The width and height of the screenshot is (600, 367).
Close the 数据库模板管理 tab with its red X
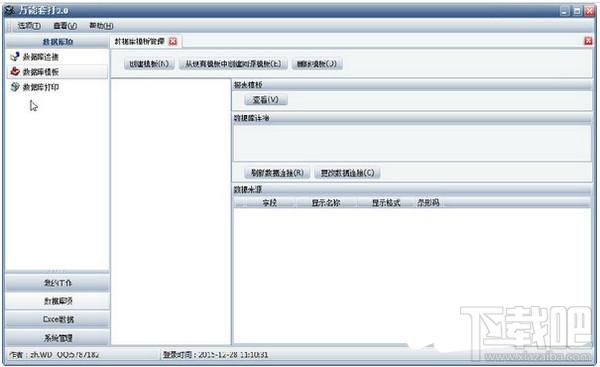pyautogui.click(x=173, y=41)
